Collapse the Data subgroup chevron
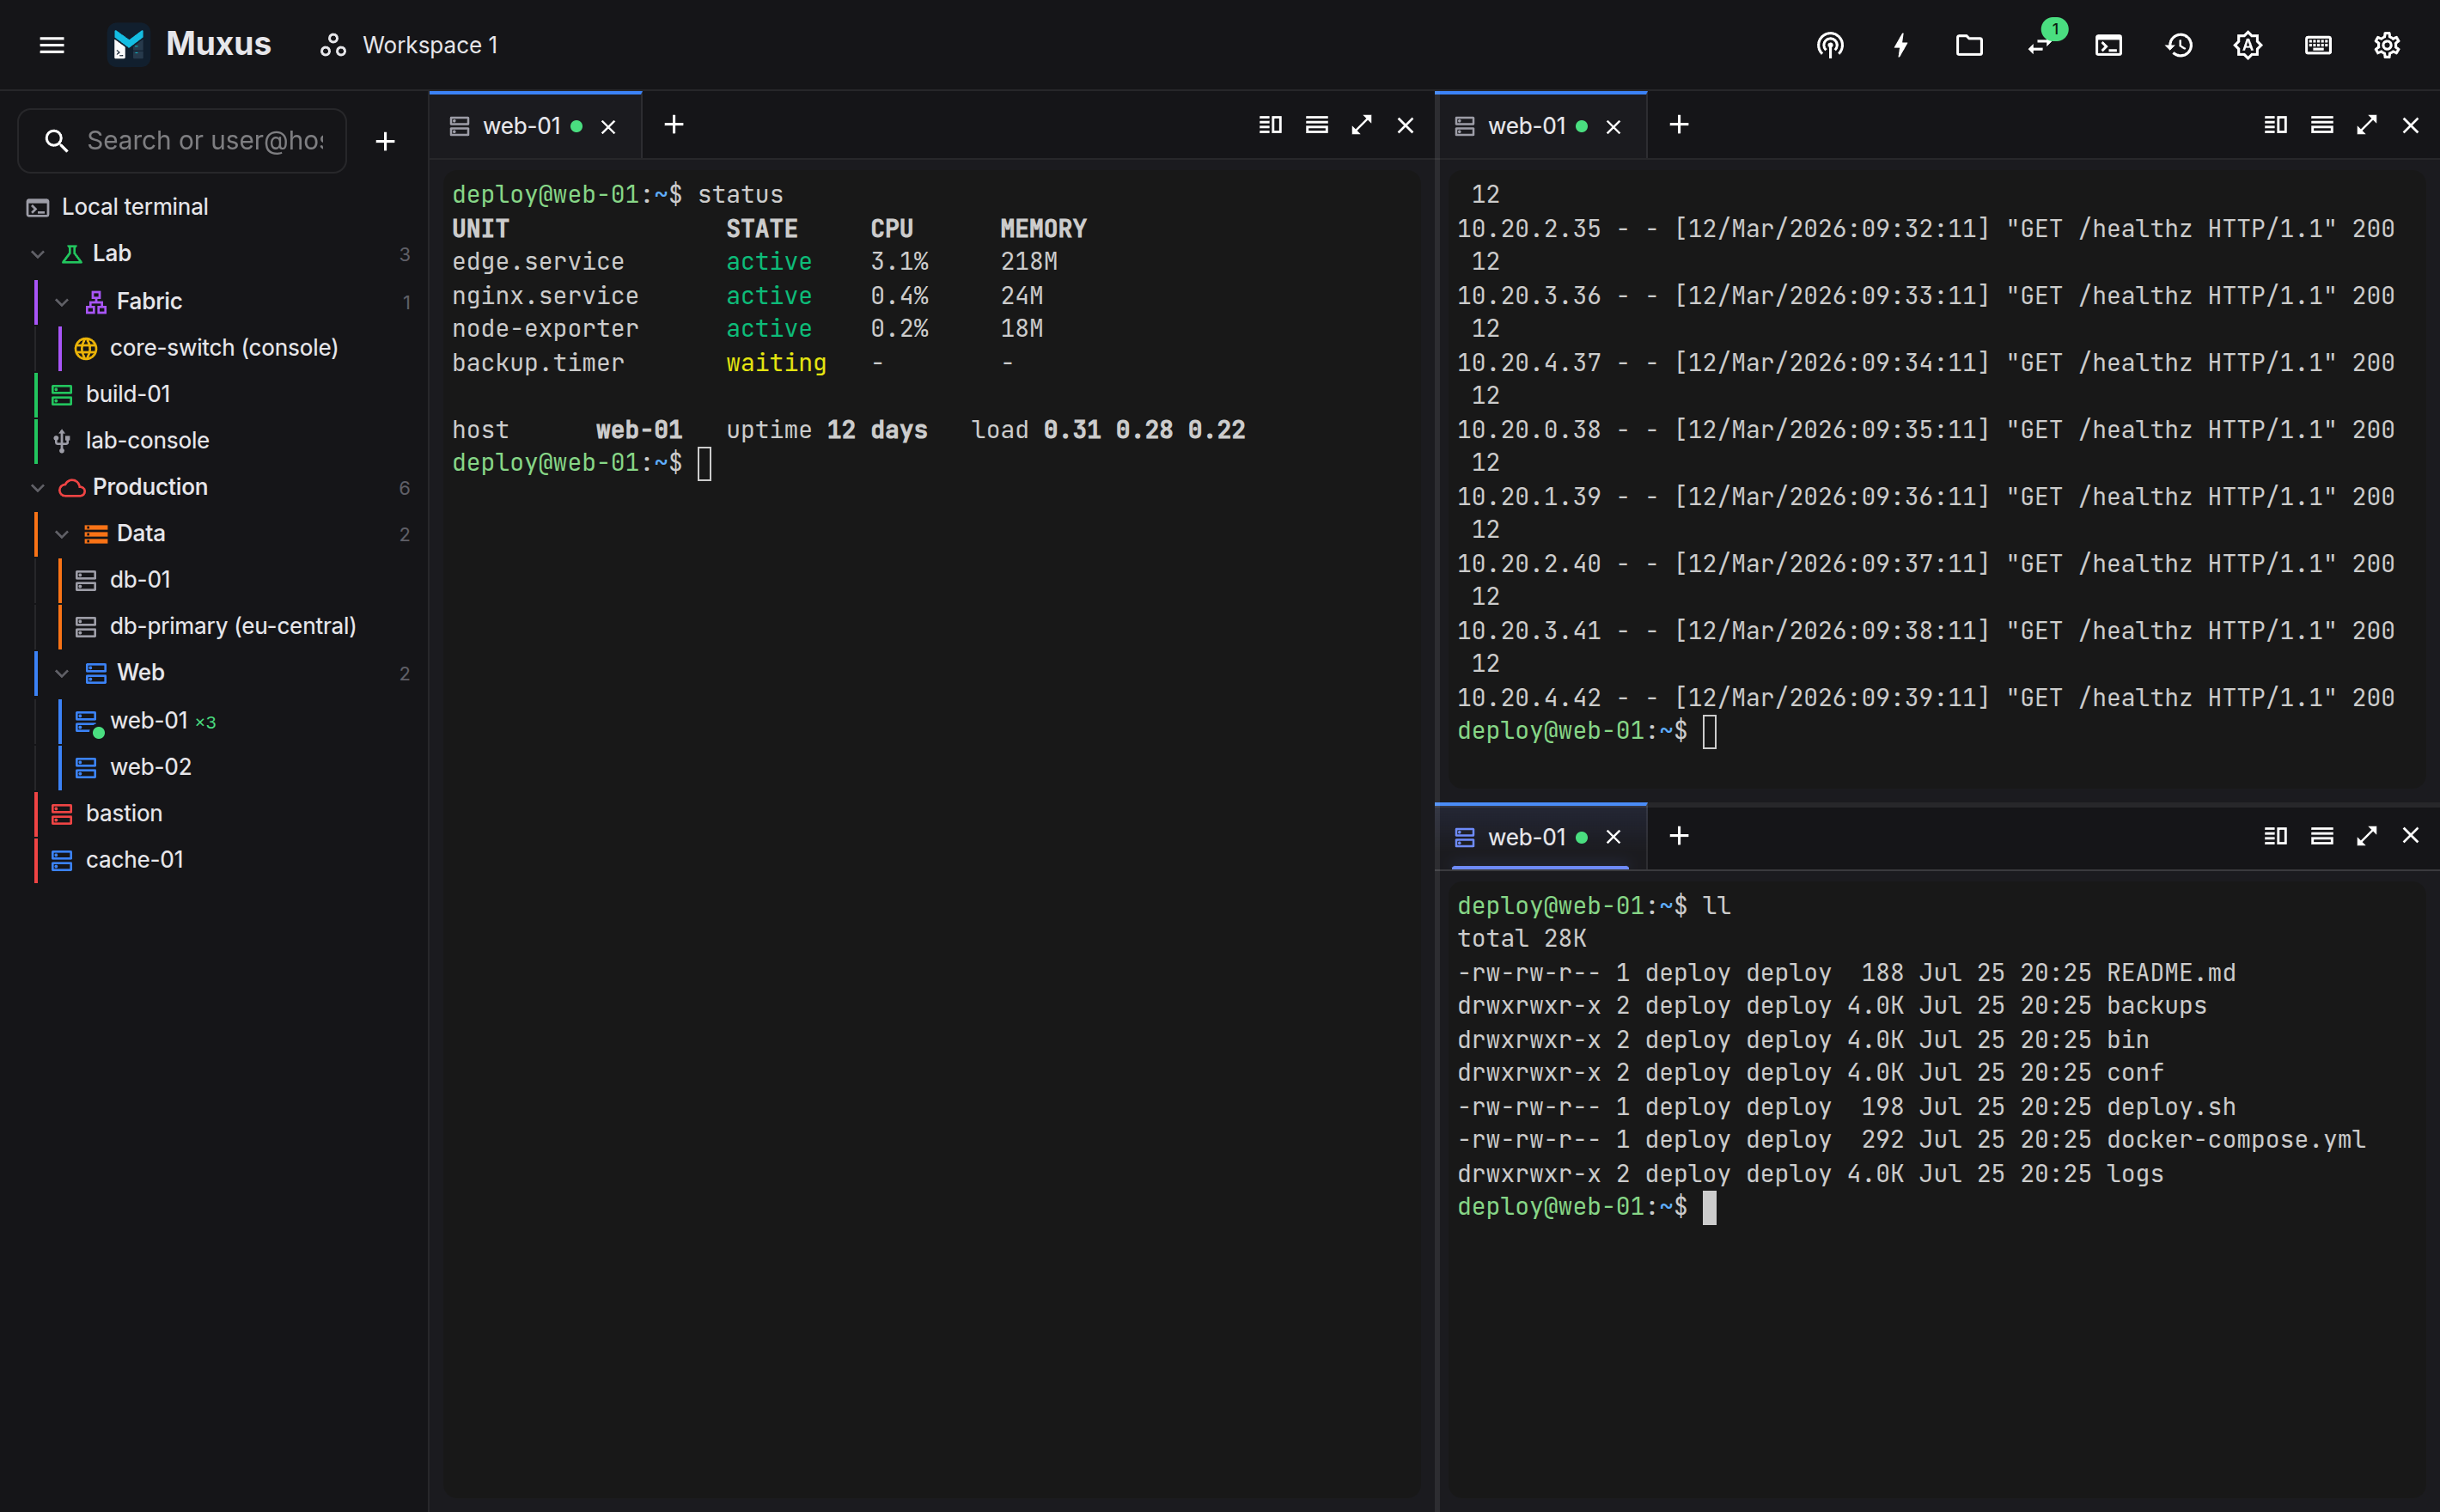 click(62, 533)
